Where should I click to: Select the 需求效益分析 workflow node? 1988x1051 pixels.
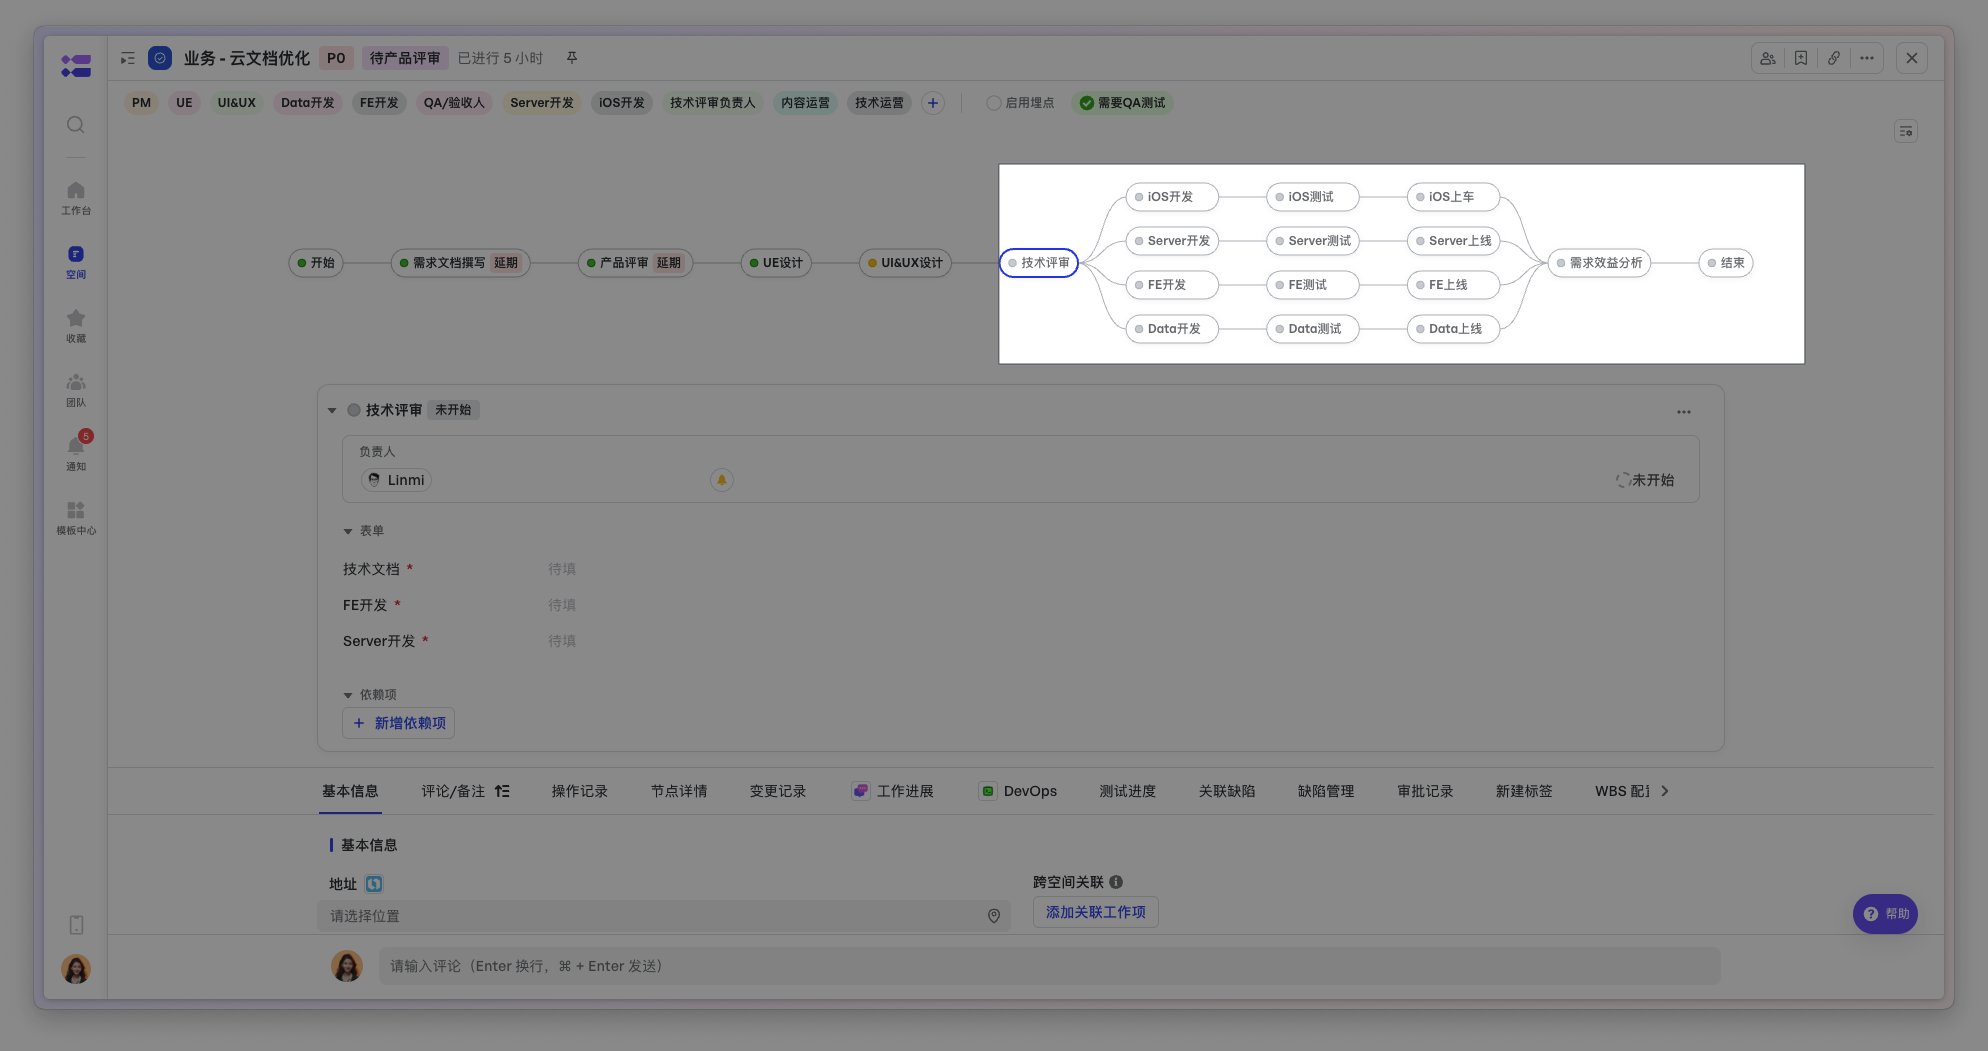pyautogui.click(x=1599, y=263)
